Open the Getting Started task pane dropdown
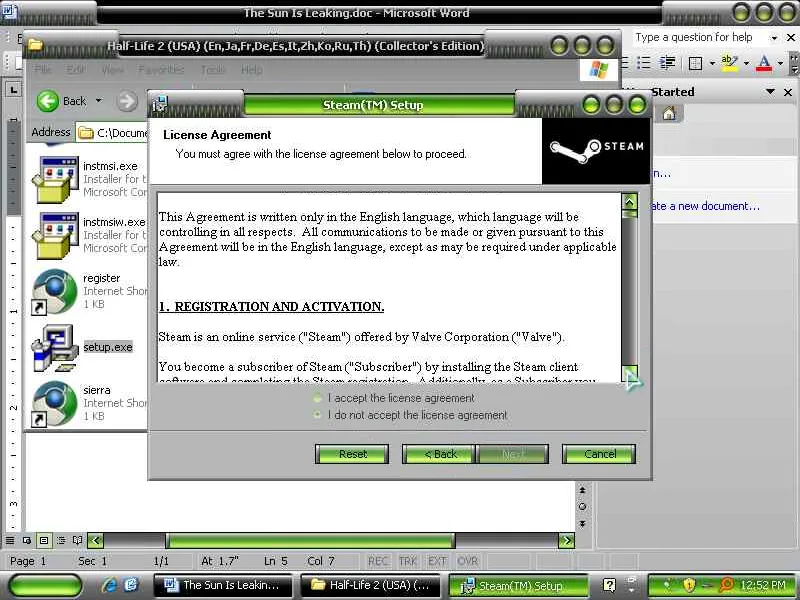The width and height of the screenshot is (800, 600). tap(770, 92)
